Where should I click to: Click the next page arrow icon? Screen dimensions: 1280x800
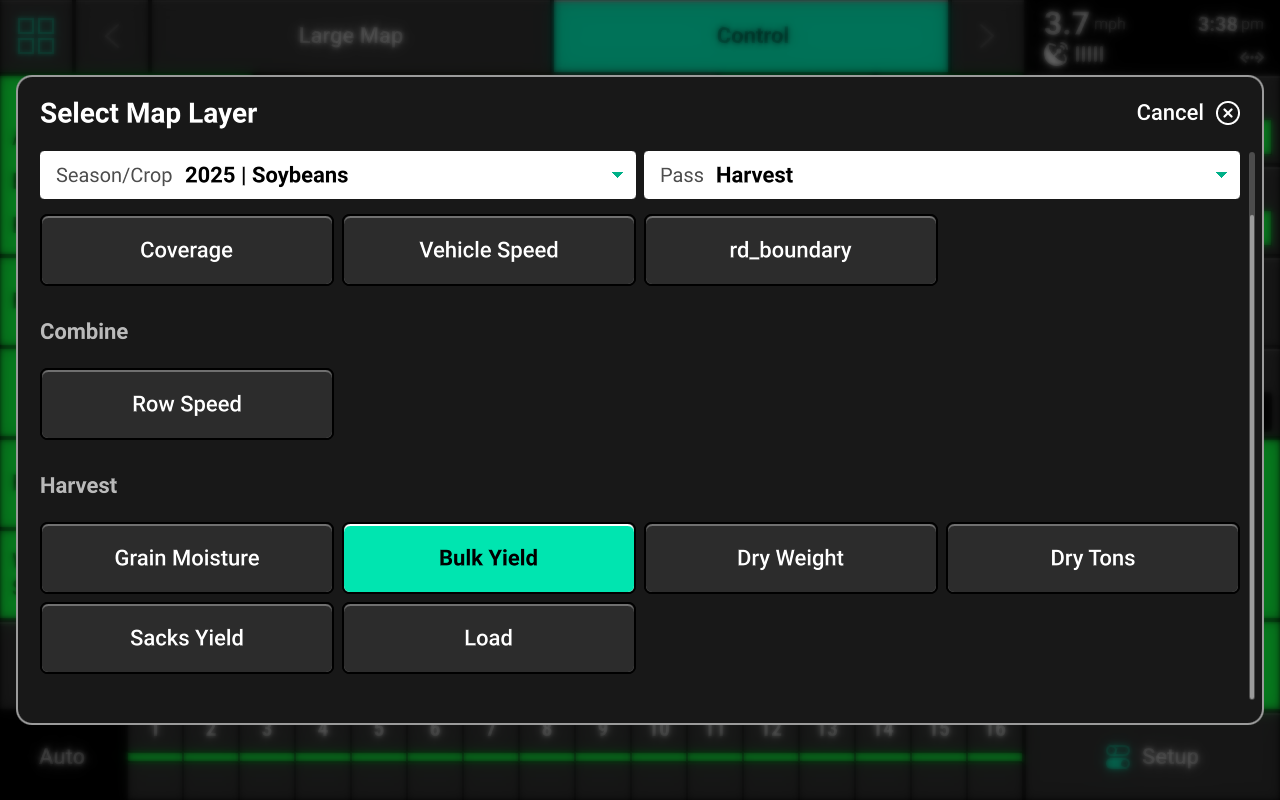(986, 36)
